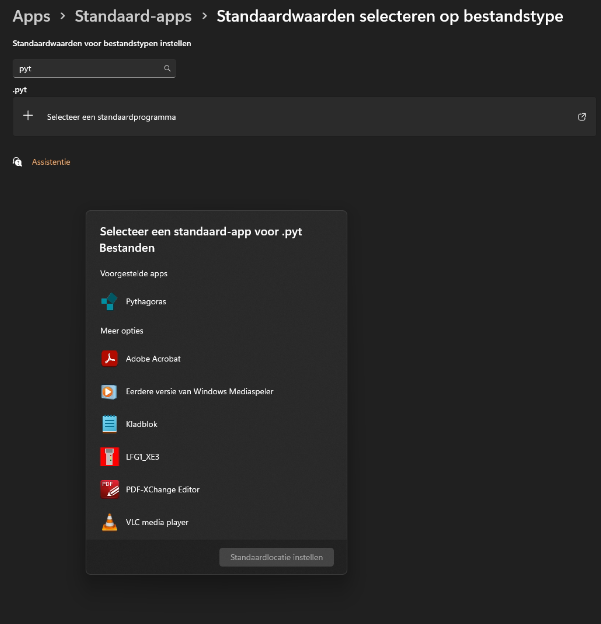
Task: Select the Pythagoras app icon
Action: coord(109,301)
